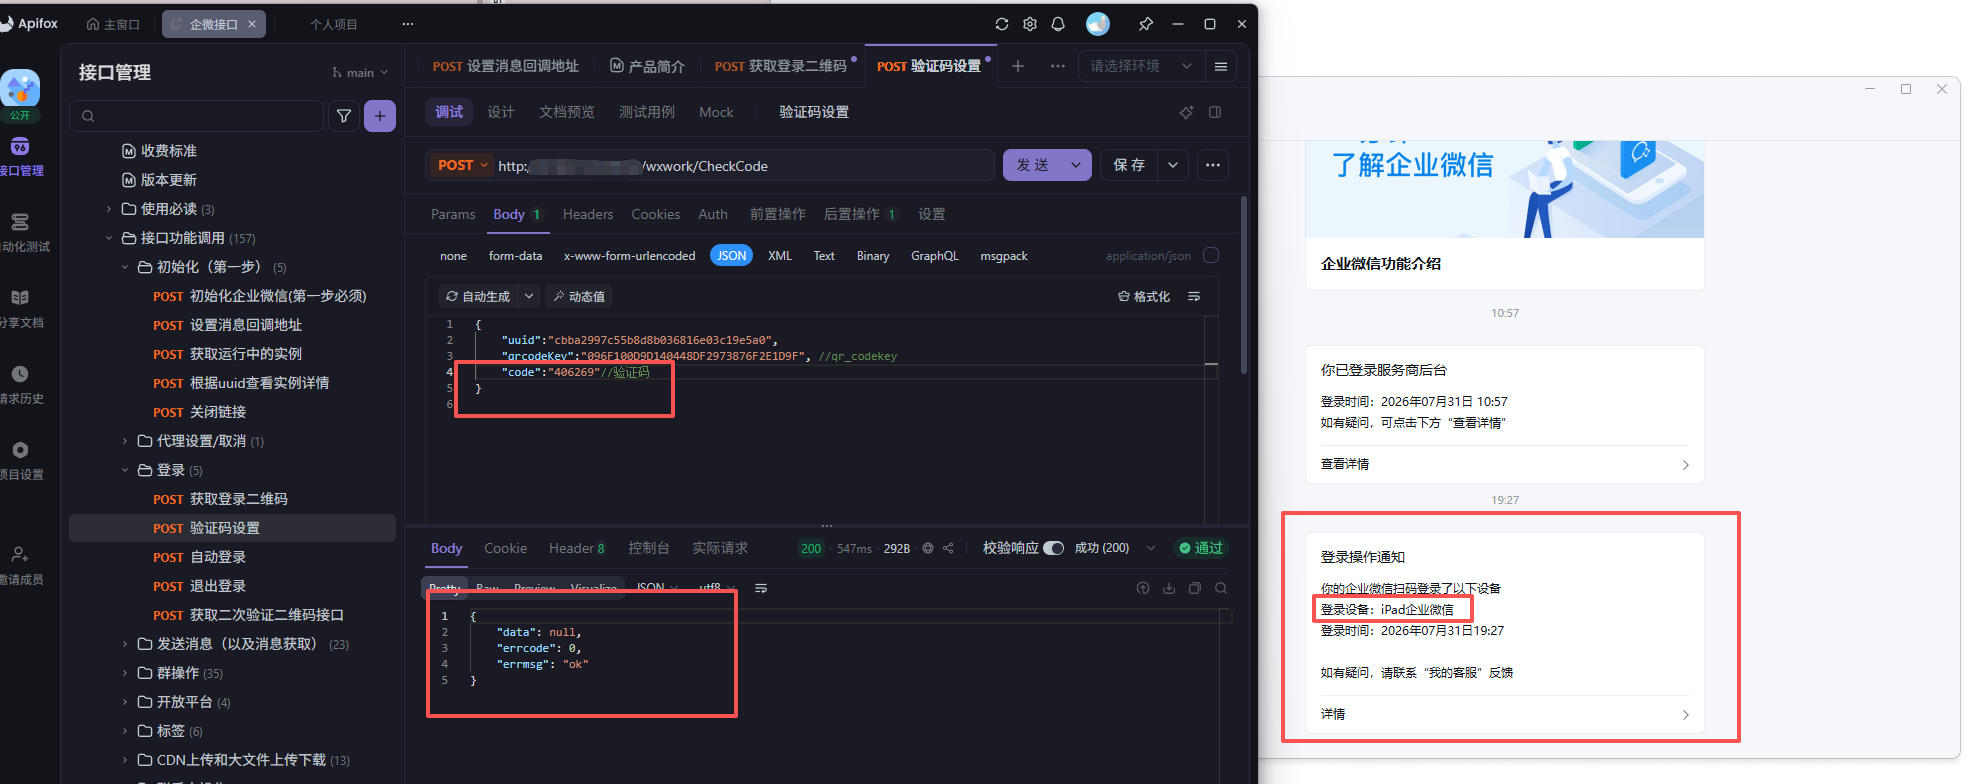This screenshot has height=784, width=1987.
Task: Toggle the application/json circle checkbox
Action: [1211, 255]
